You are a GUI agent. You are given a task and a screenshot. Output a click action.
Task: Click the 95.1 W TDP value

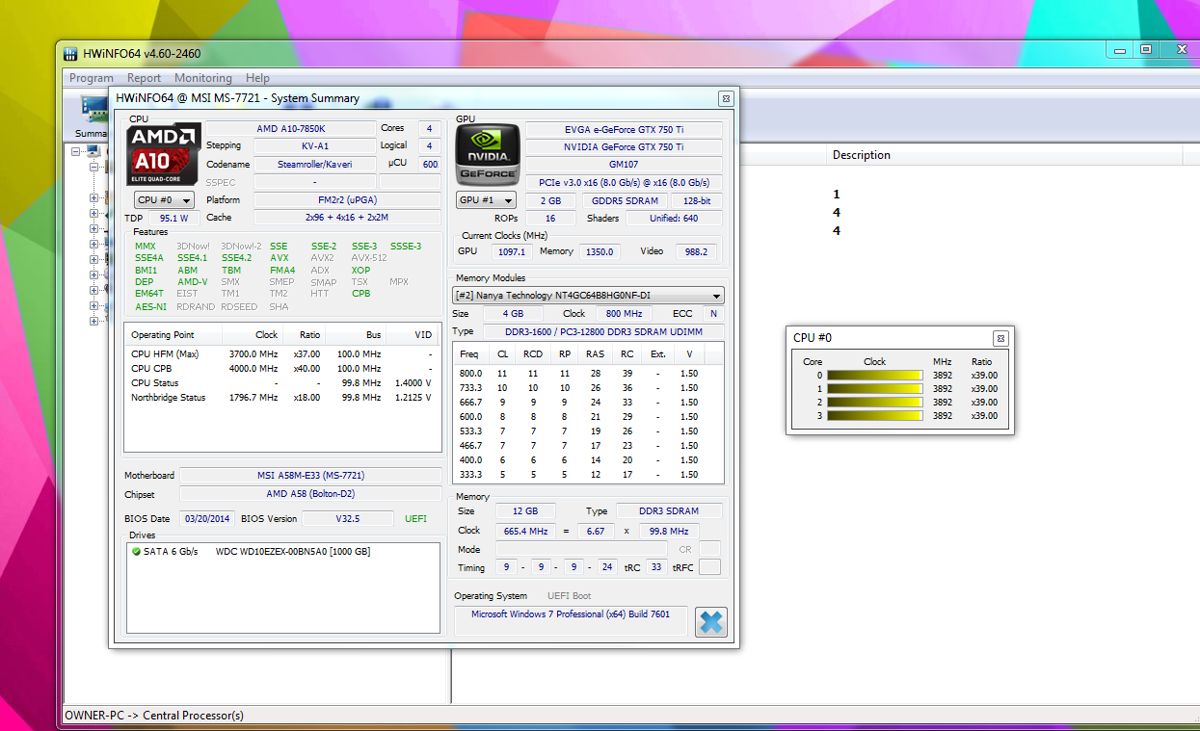click(174, 218)
